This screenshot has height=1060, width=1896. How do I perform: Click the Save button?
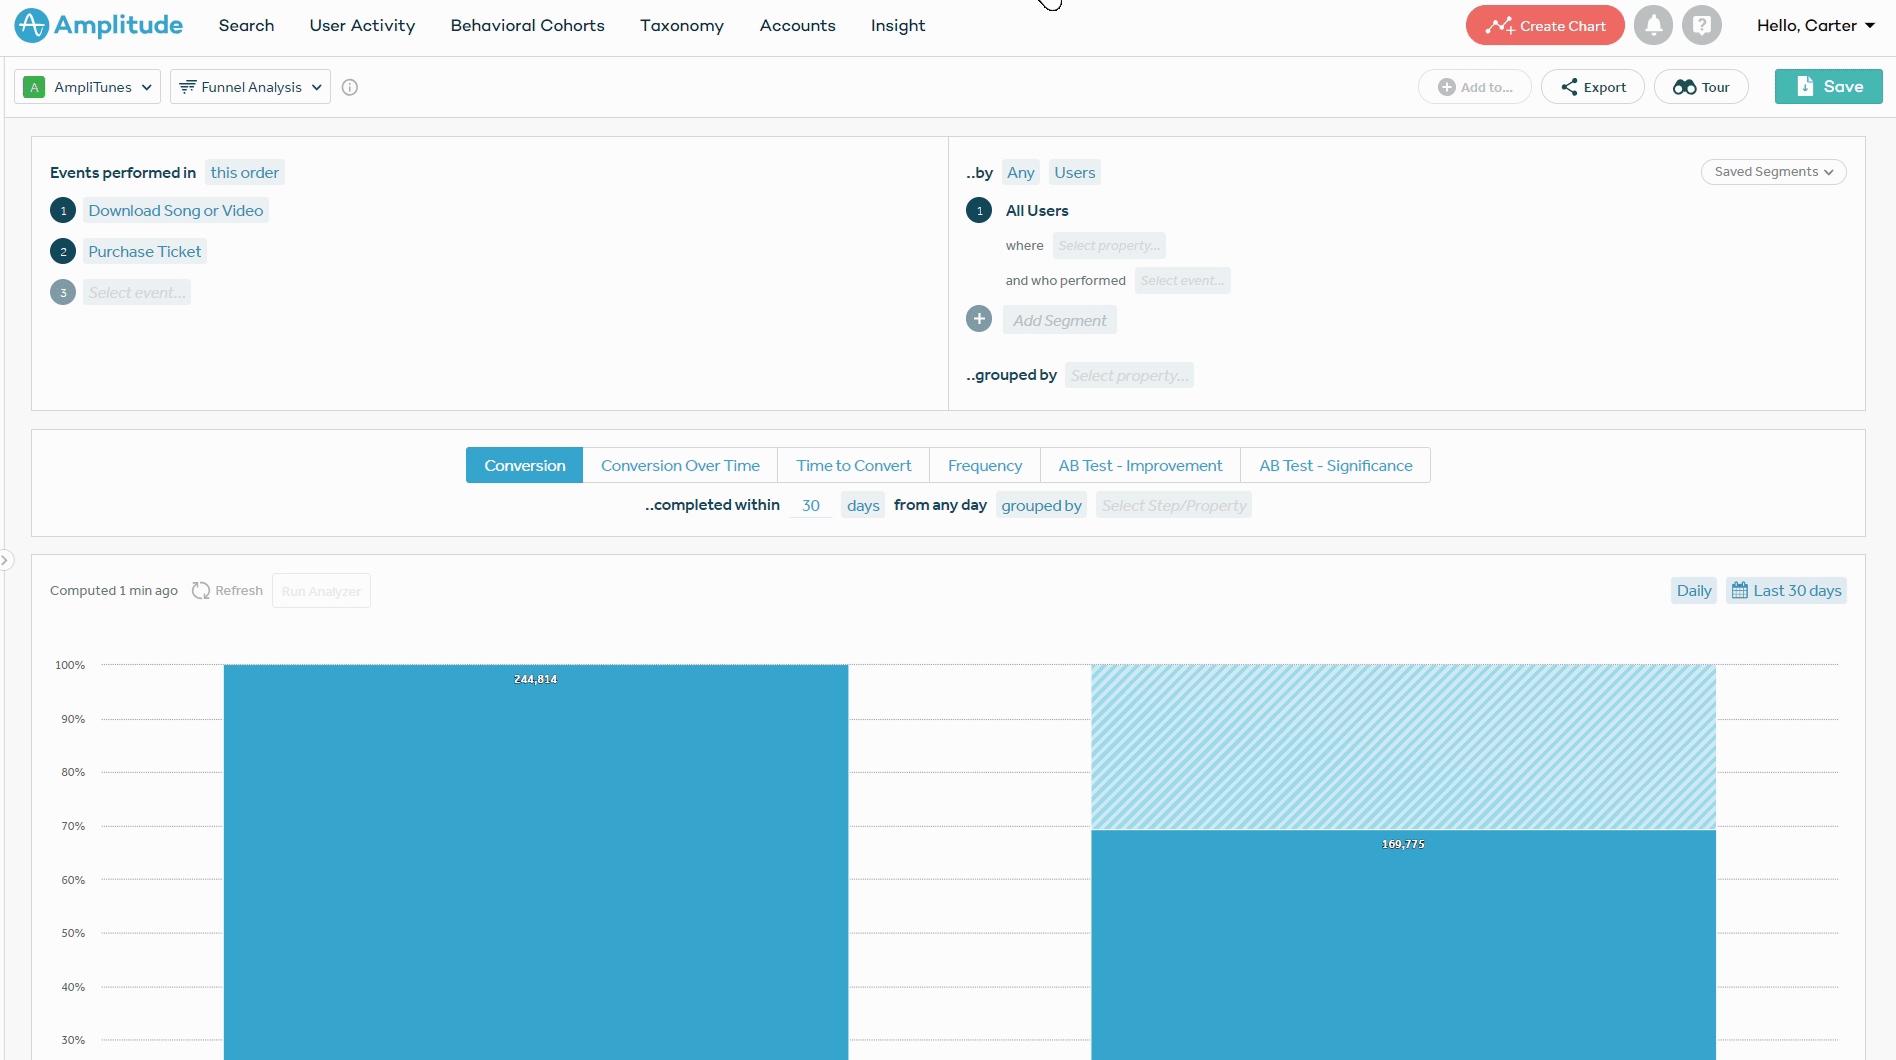[x=1828, y=87]
